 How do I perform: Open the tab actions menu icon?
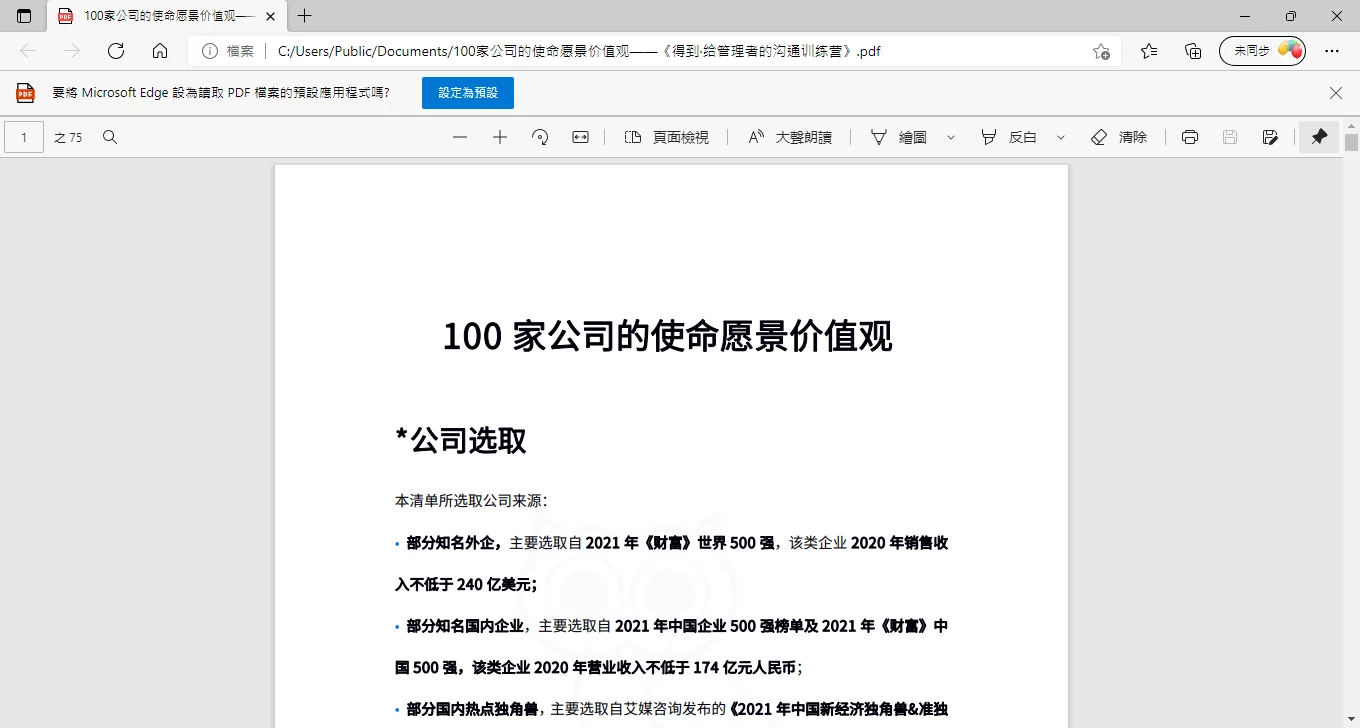pyautogui.click(x=24, y=16)
